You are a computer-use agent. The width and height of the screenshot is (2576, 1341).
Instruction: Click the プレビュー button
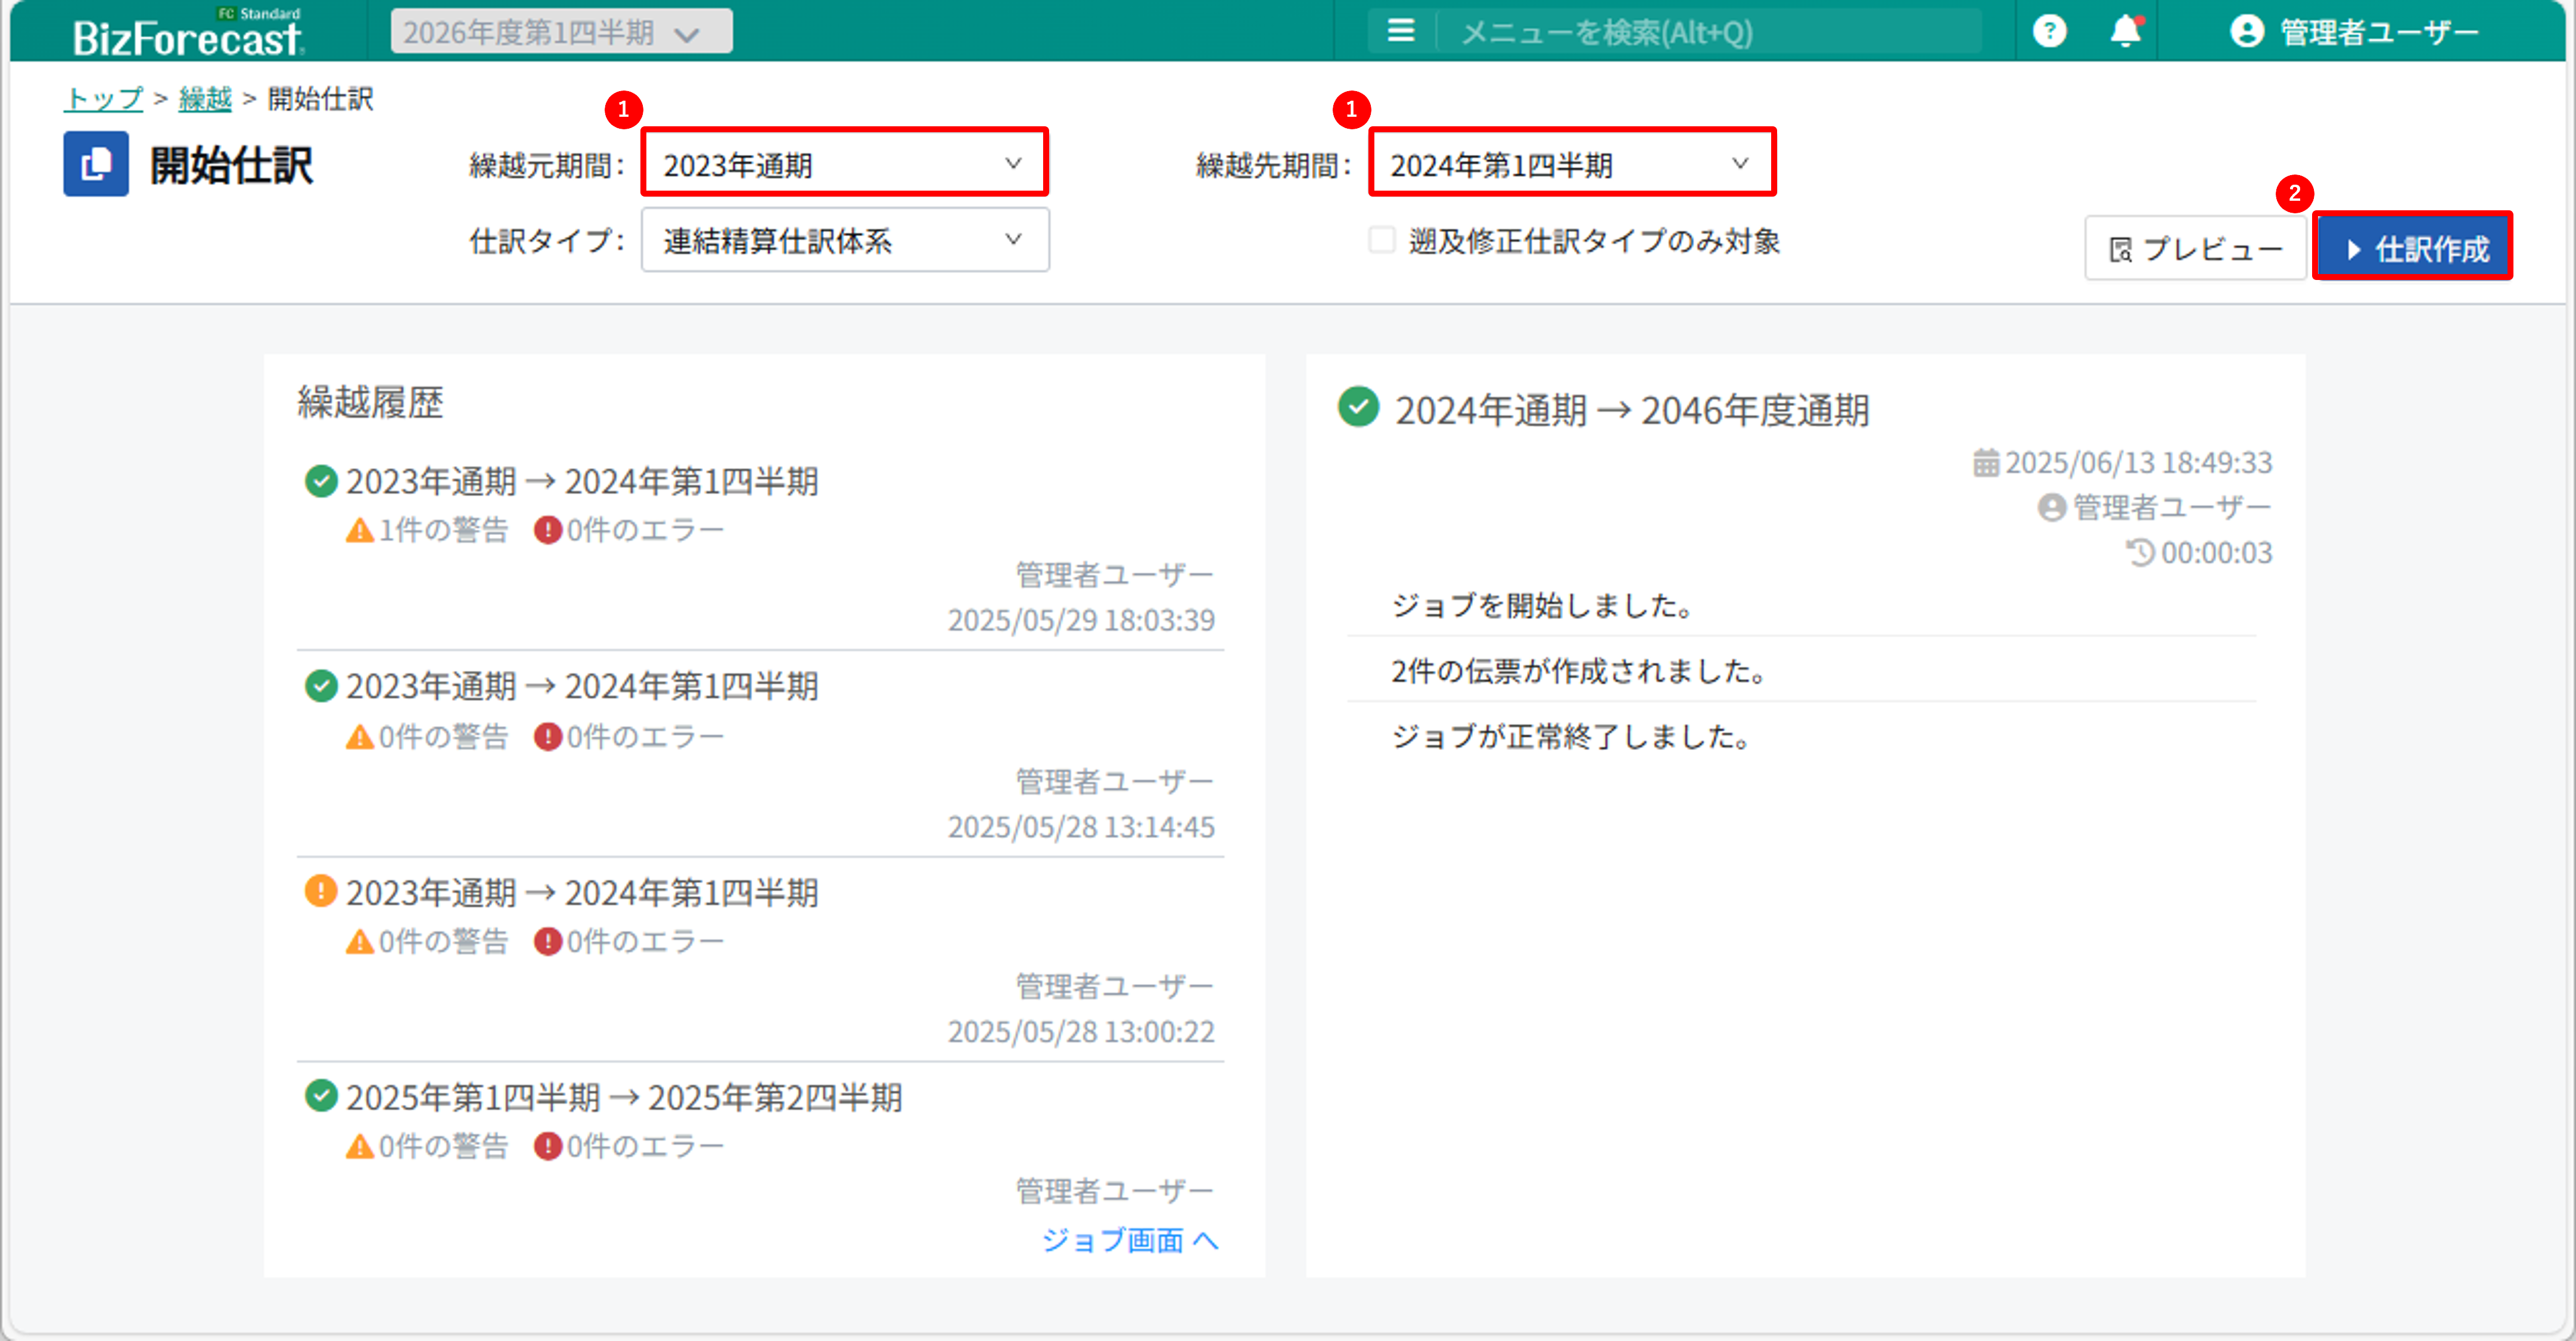click(x=2195, y=248)
